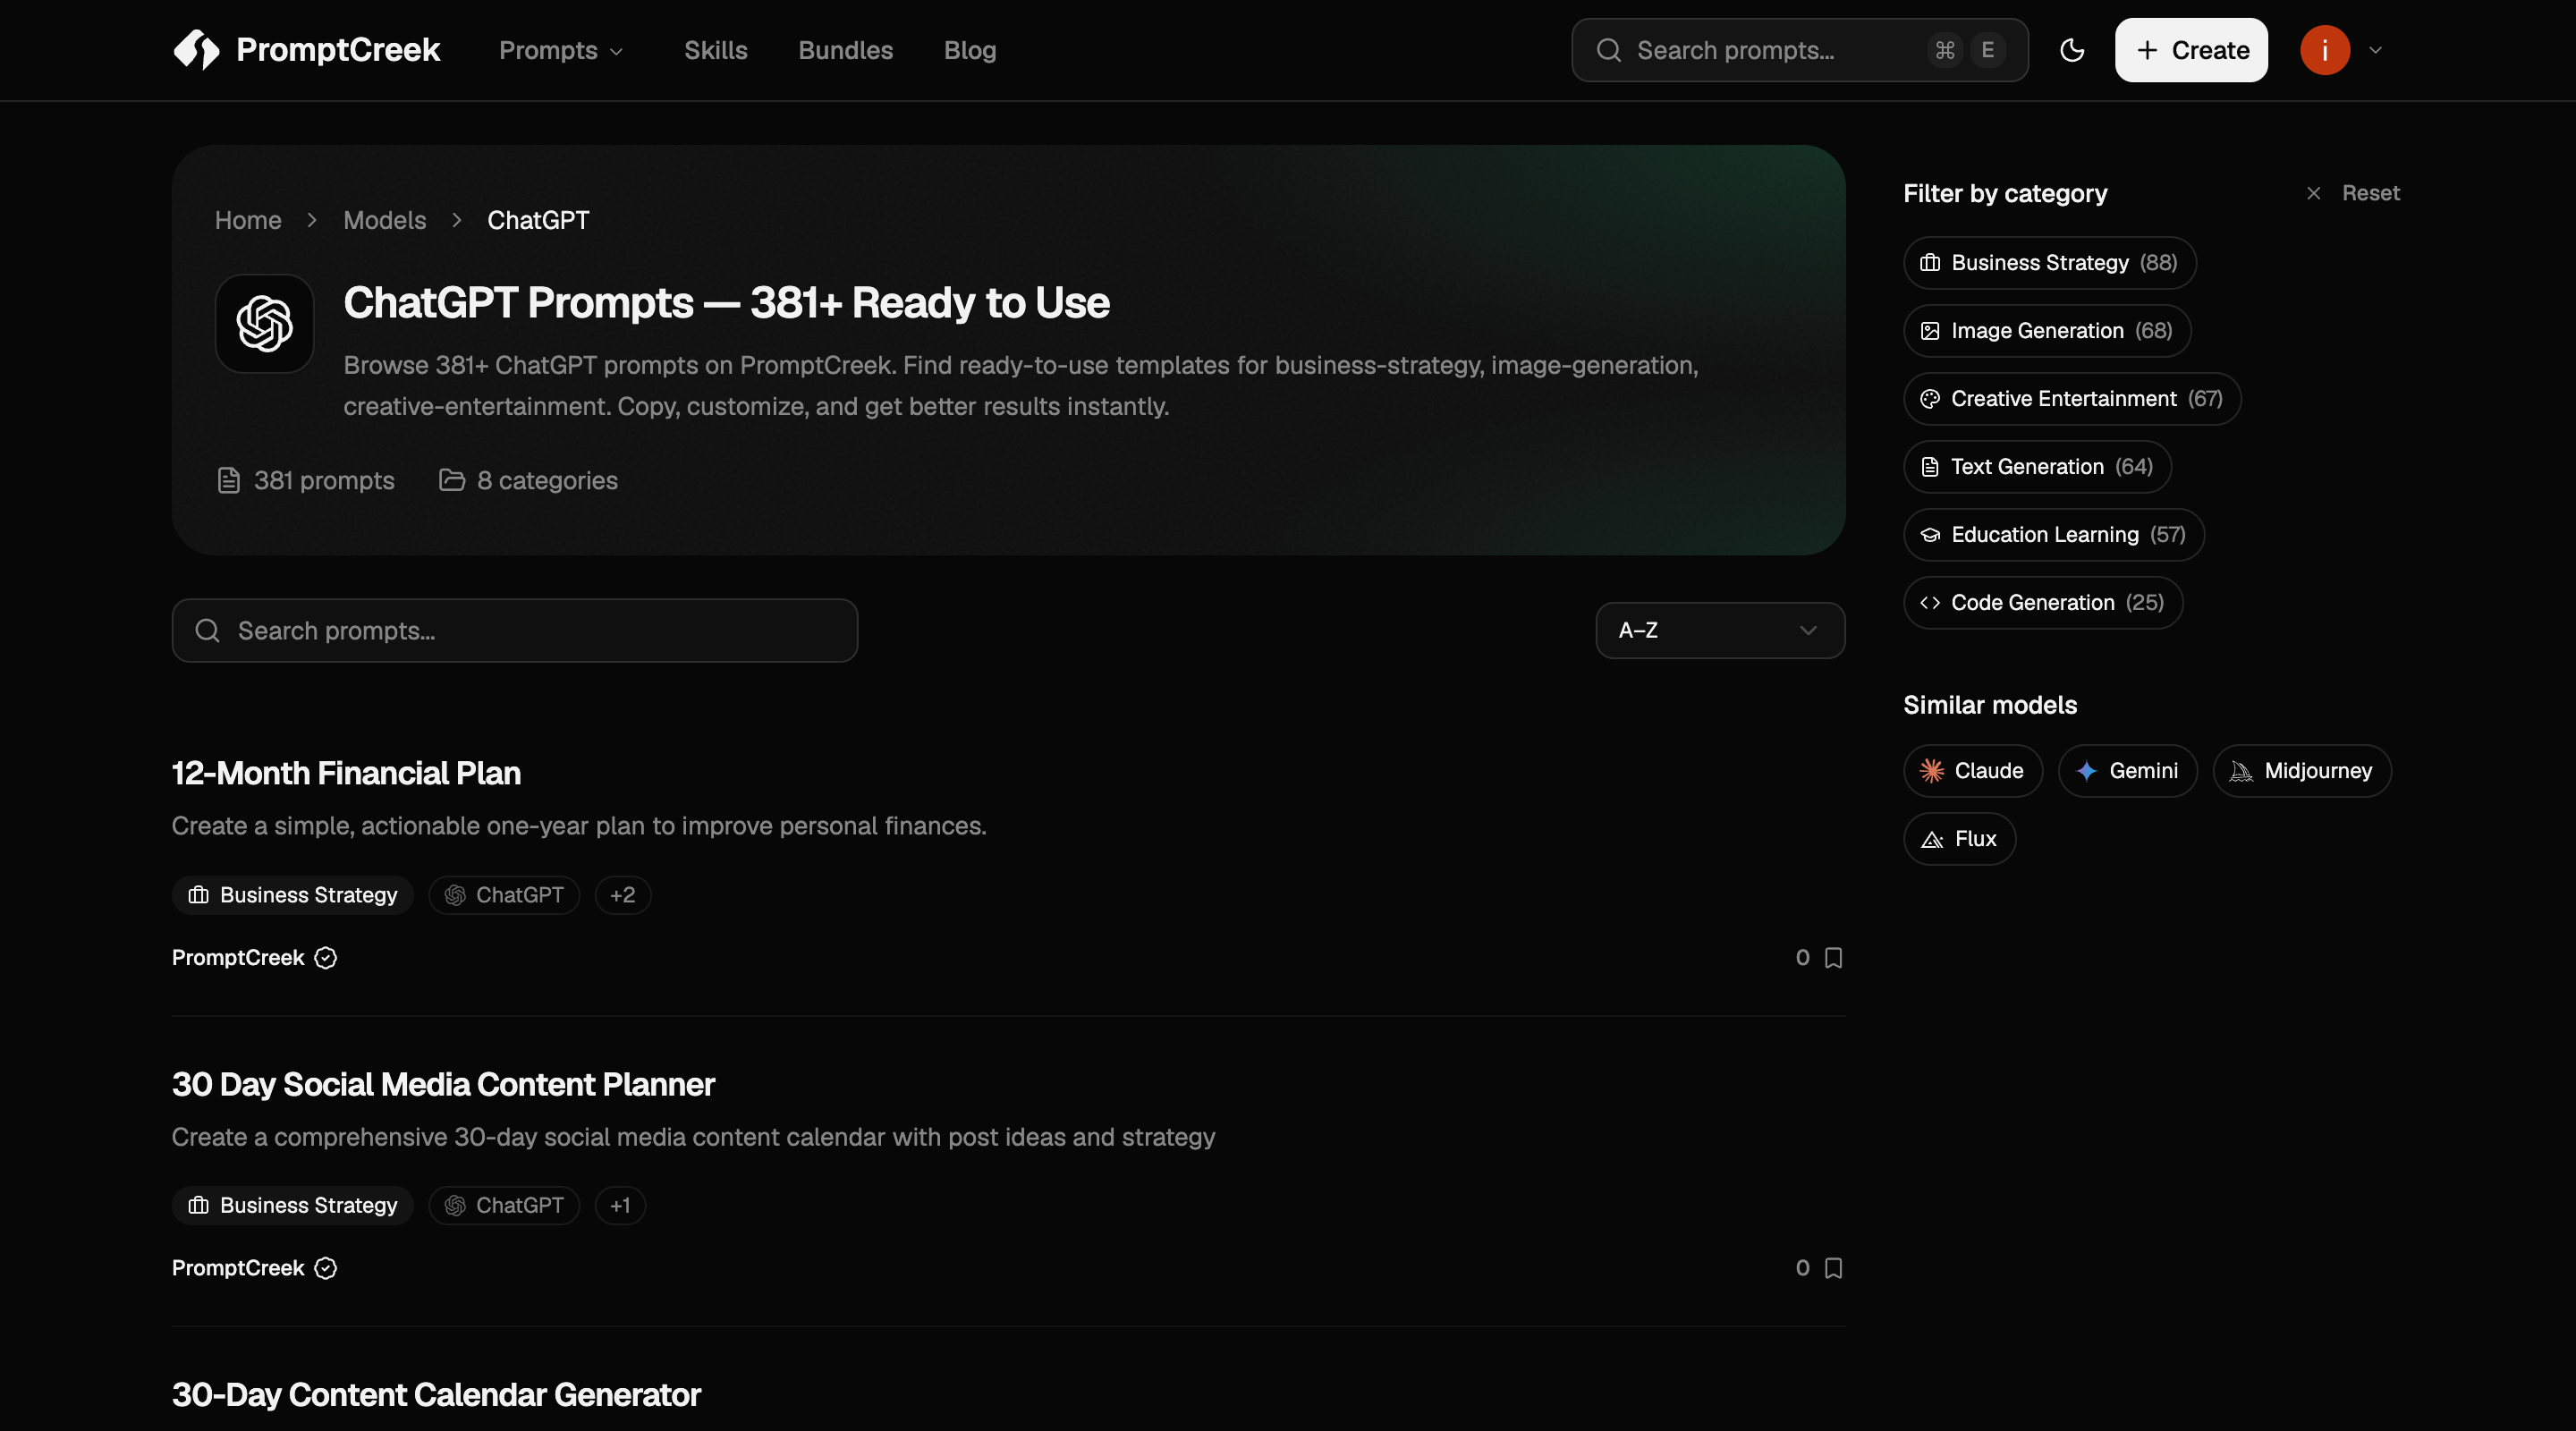
Task: Click ChatGPT tag on Social Media Content Planner
Action: 504,1206
